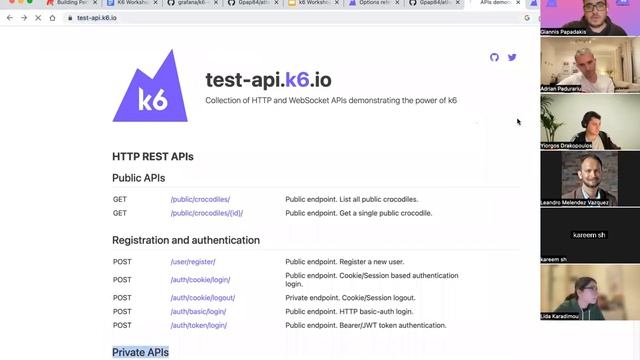Image resolution: width=640 pixels, height=360 pixels.
Task: Stop page loading with X button
Action: [x=38, y=18]
